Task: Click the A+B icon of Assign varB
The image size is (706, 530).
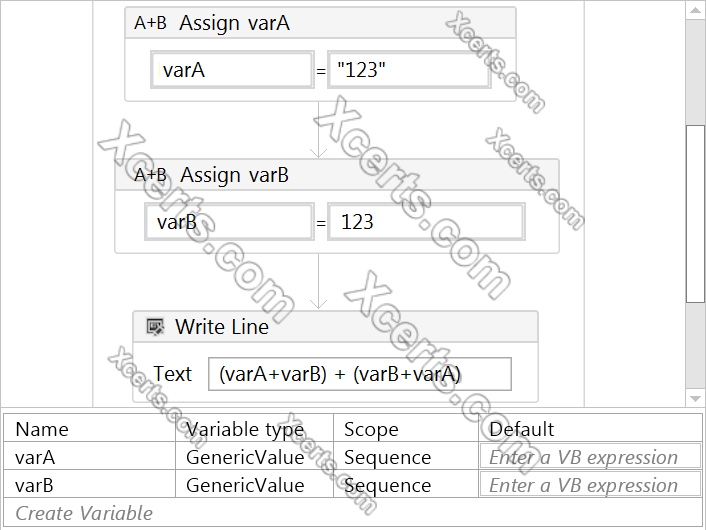Action: point(151,175)
